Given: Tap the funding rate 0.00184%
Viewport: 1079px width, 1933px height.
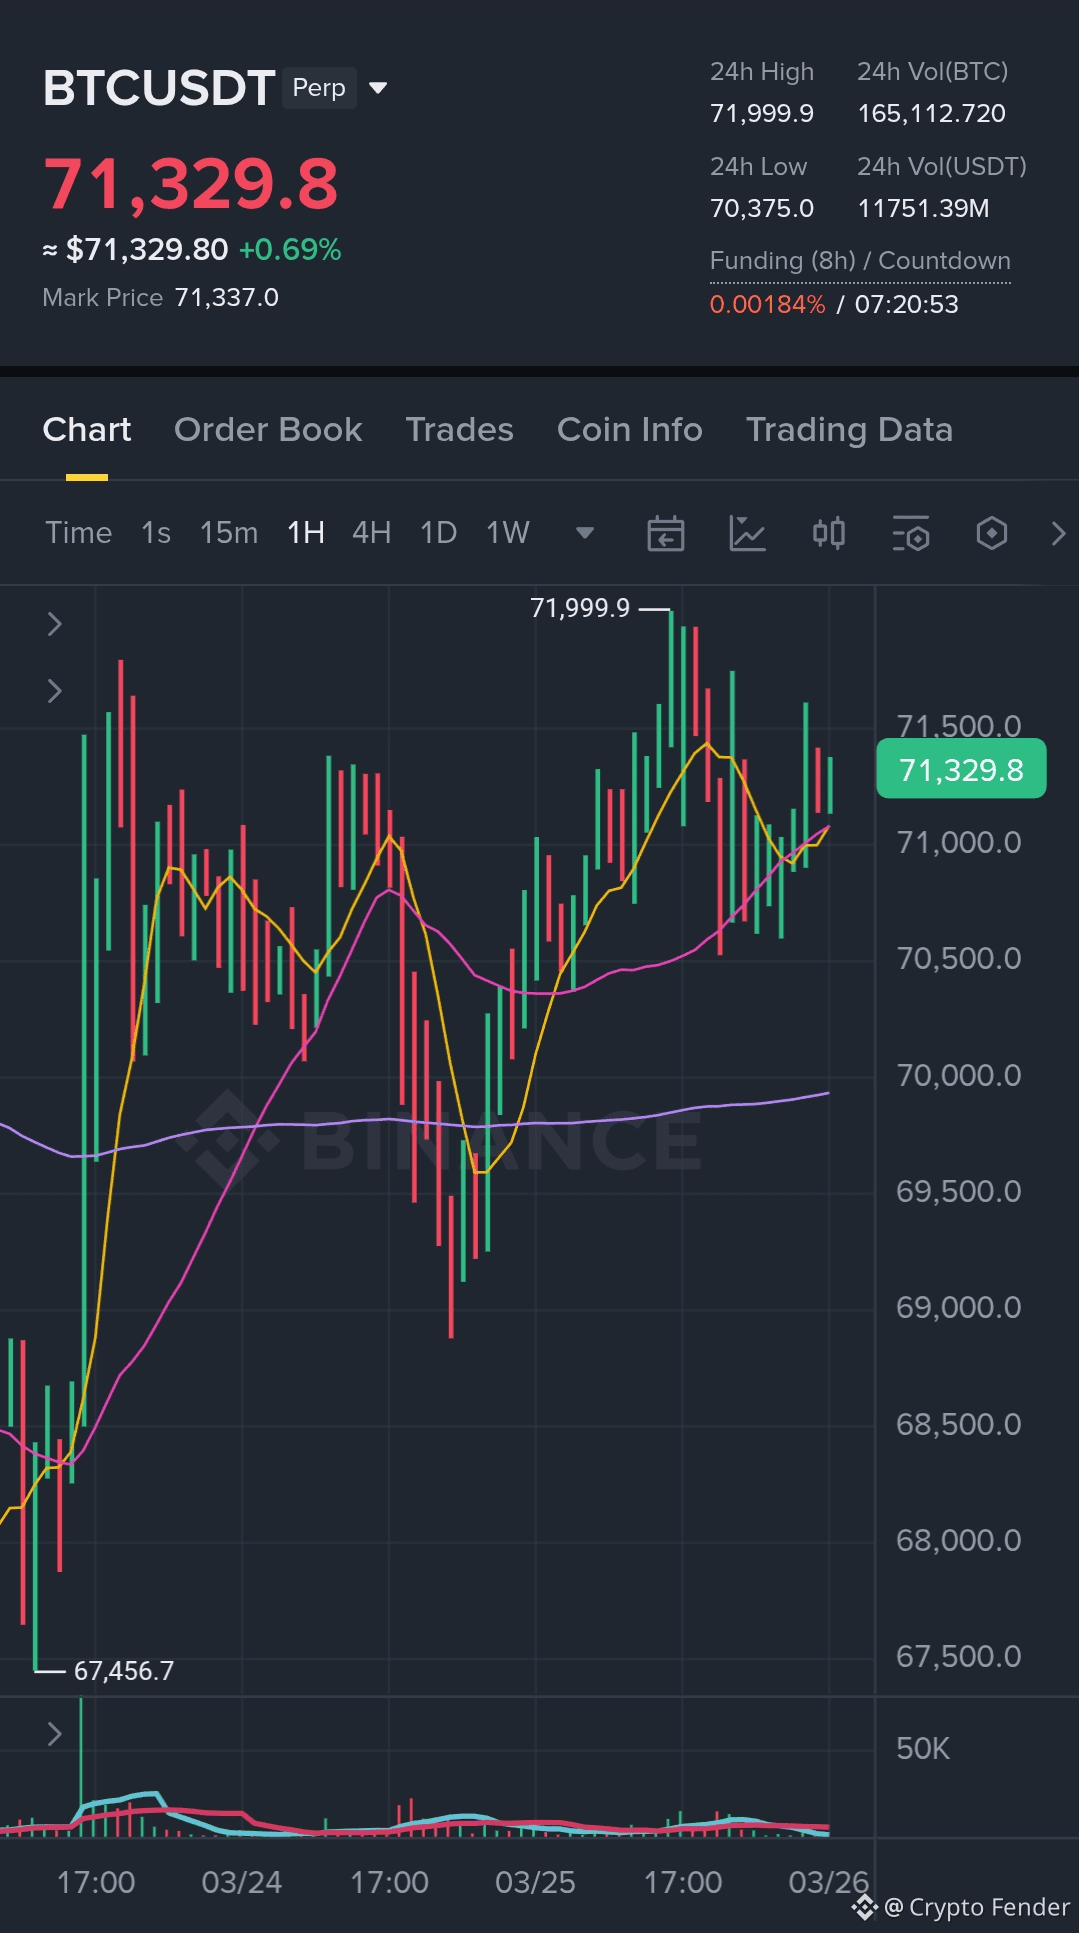Looking at the screenshot, I should coord(768,304).
